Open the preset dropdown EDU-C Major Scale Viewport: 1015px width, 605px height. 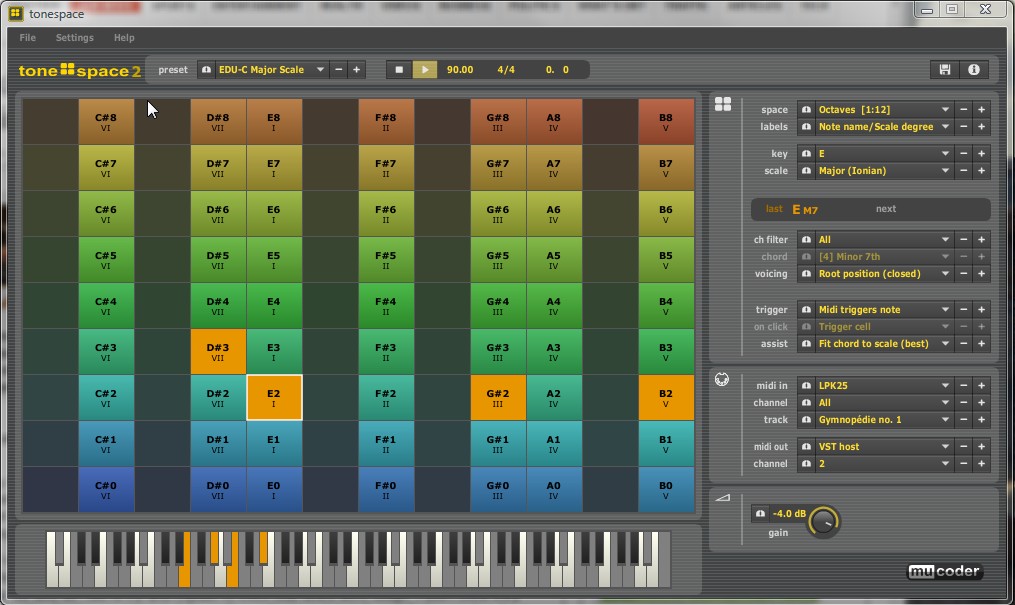click(x=272, y=69)
